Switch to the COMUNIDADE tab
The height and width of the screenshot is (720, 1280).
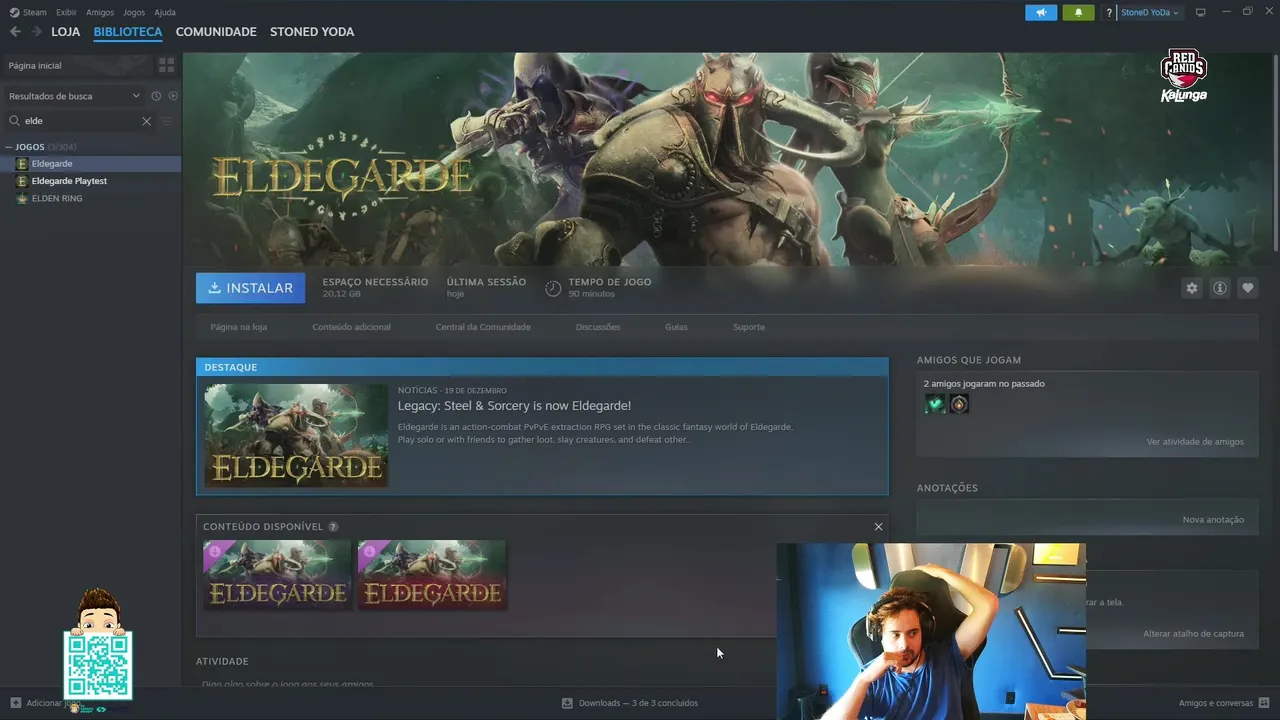(x=216, y=32)
